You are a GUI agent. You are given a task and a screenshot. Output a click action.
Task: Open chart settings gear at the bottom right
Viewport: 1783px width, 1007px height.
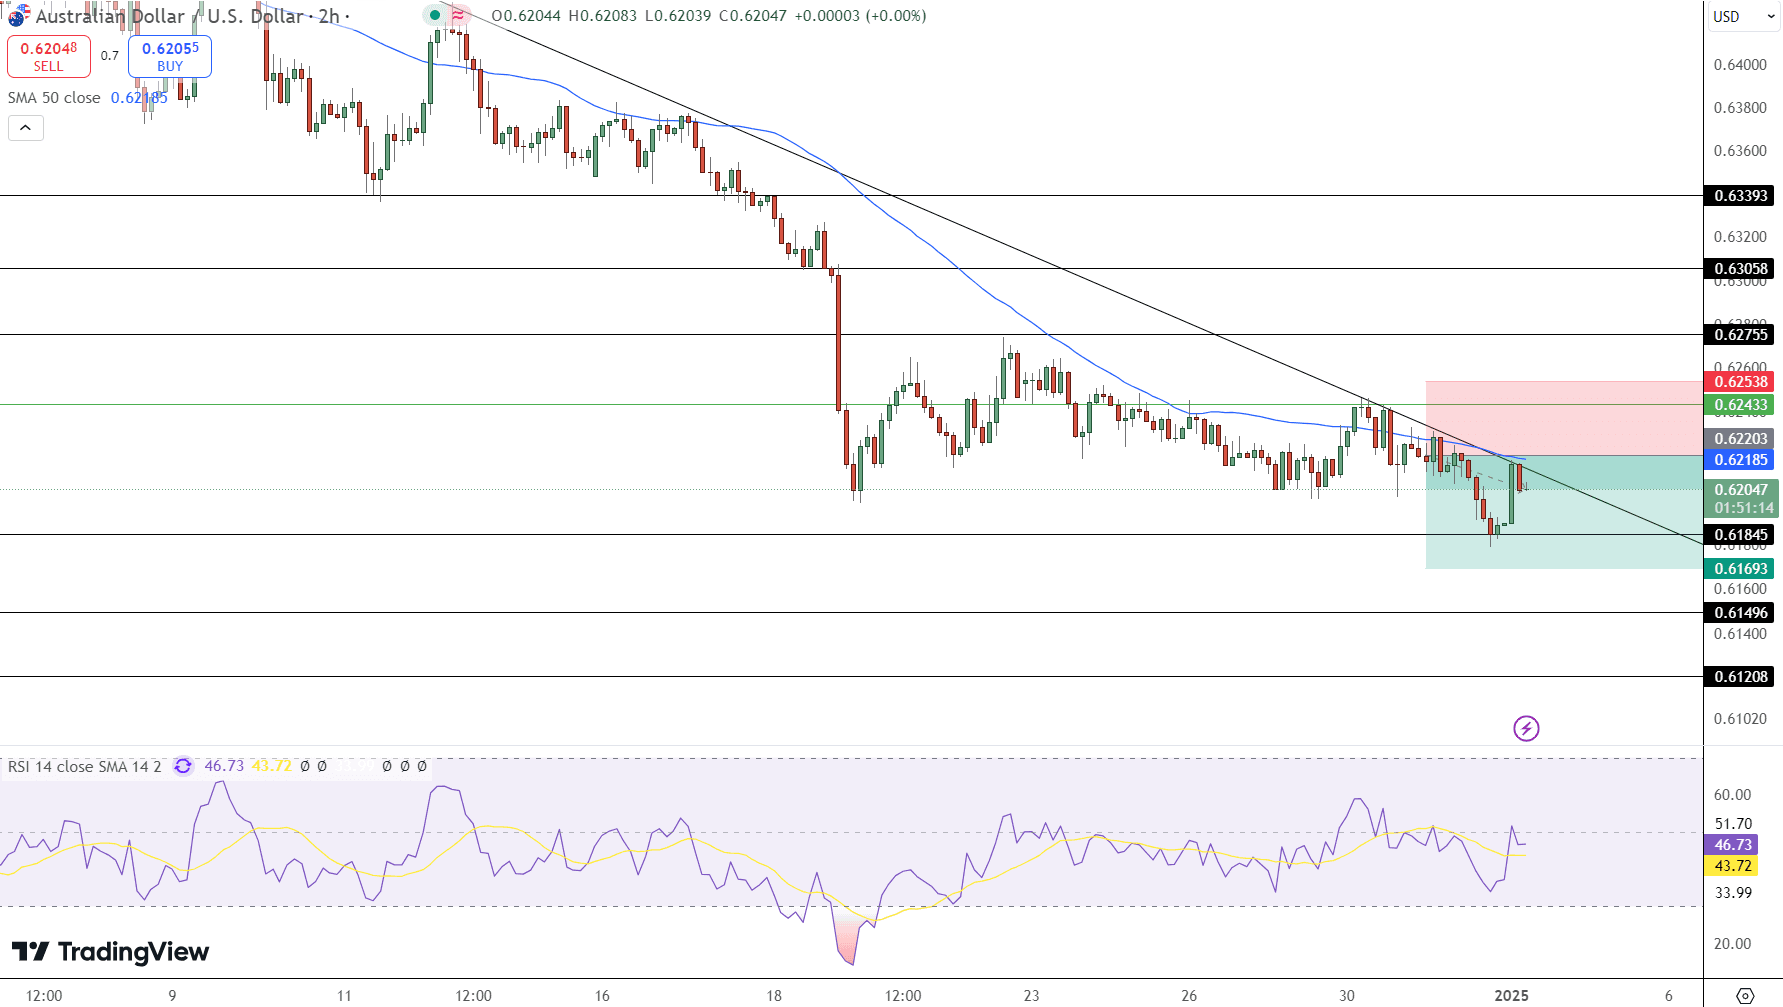1745,996
